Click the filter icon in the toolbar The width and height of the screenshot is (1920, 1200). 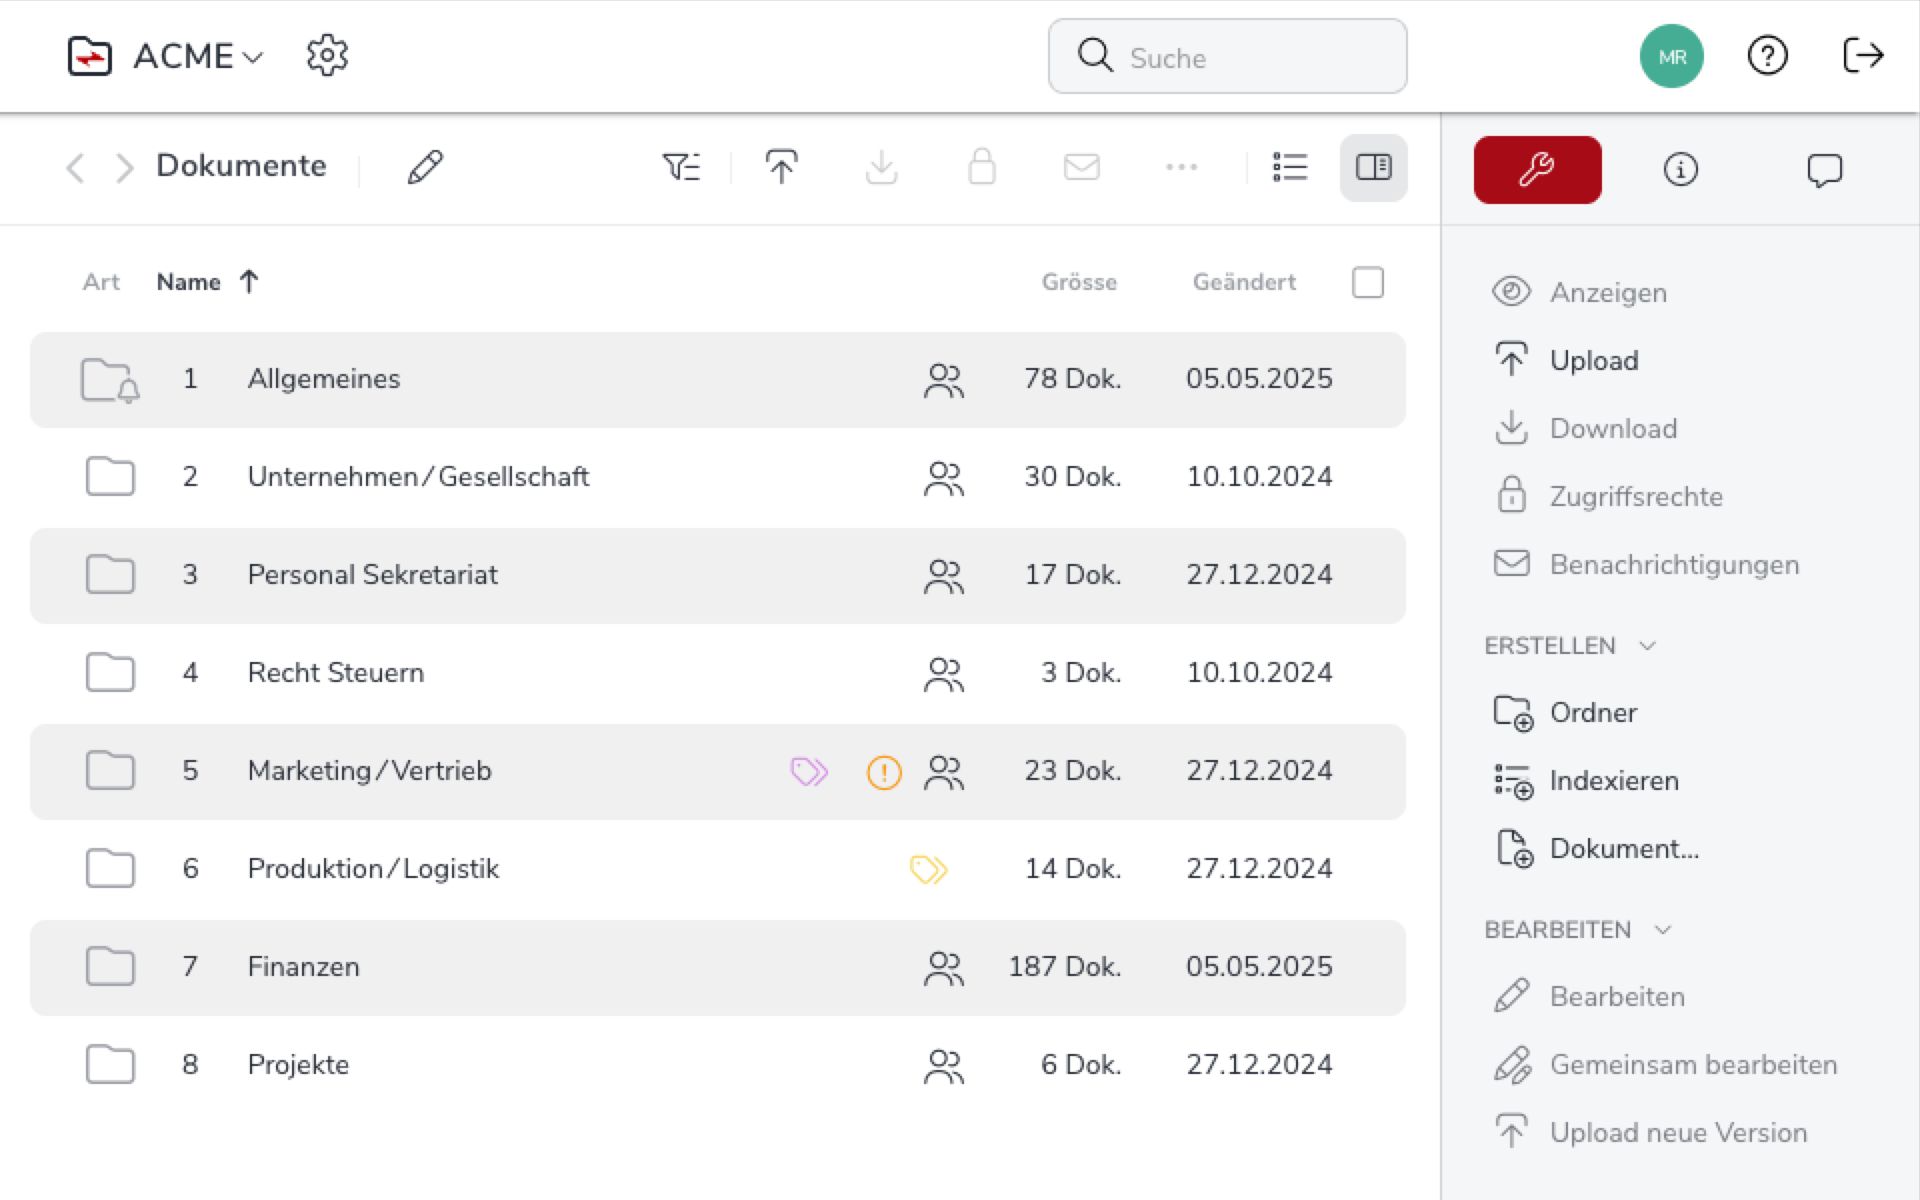pos(681,167)
